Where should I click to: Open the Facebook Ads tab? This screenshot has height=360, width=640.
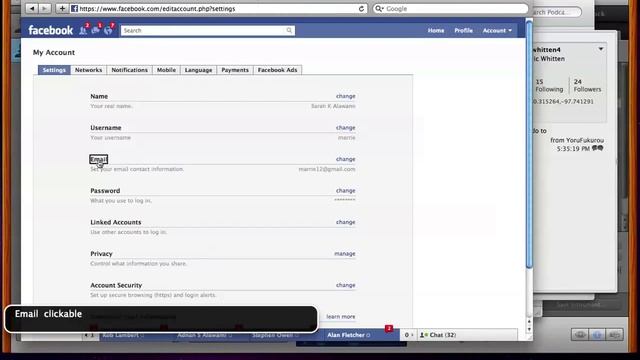click(x=278, y=70)
